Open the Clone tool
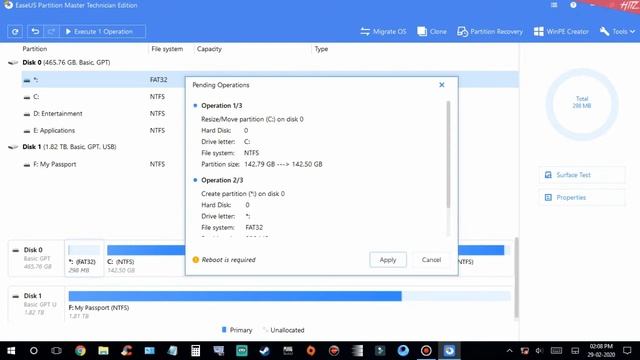The height and width of the screenshot is (360, 640). click(x=431, y=31)
